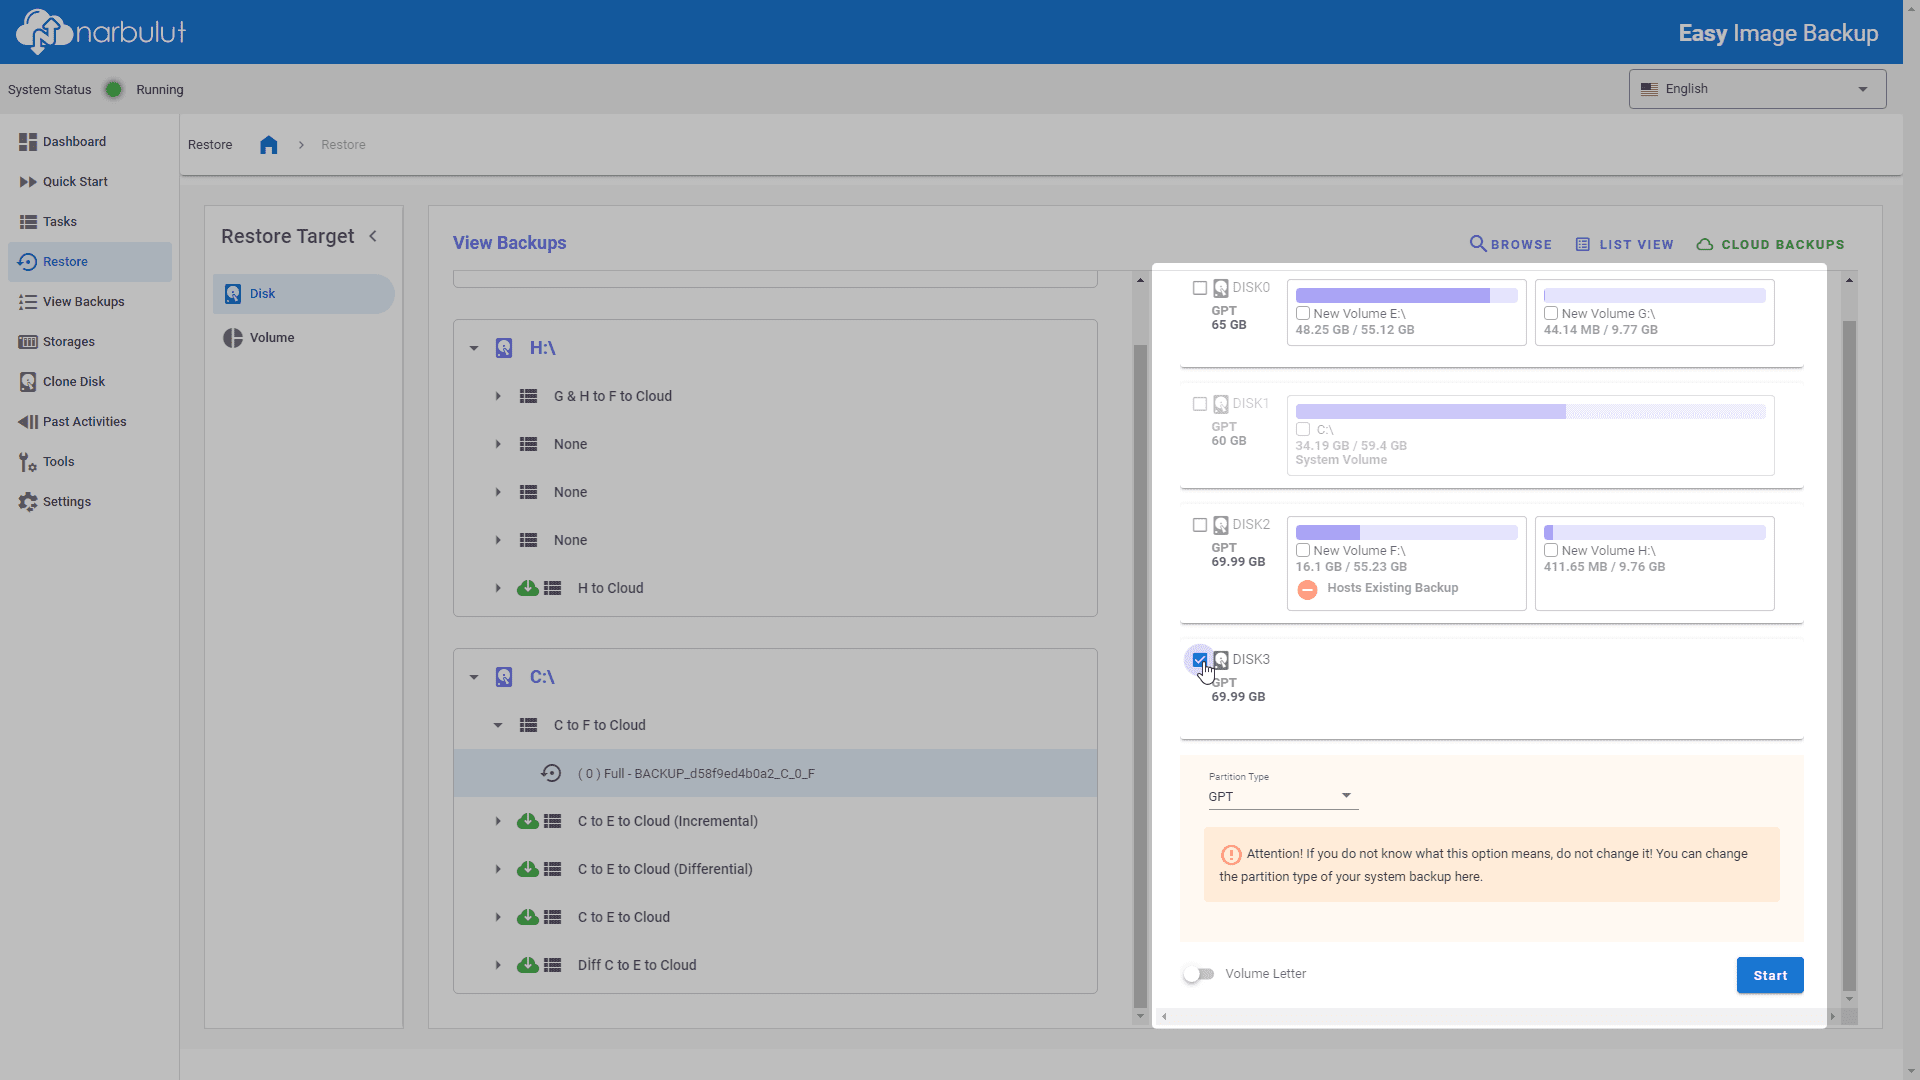The width and height of the screenshot is (1920, 1080).
Task: Click the Past Activities icon
Action: coord(28,422)
